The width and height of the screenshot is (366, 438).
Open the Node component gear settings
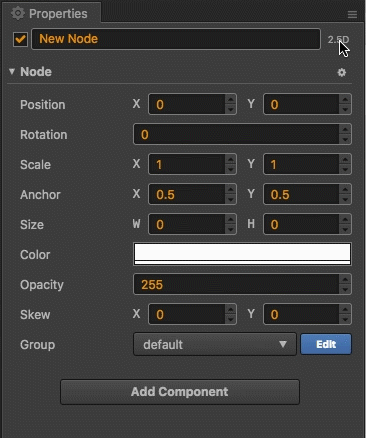(x=341, y=72)
